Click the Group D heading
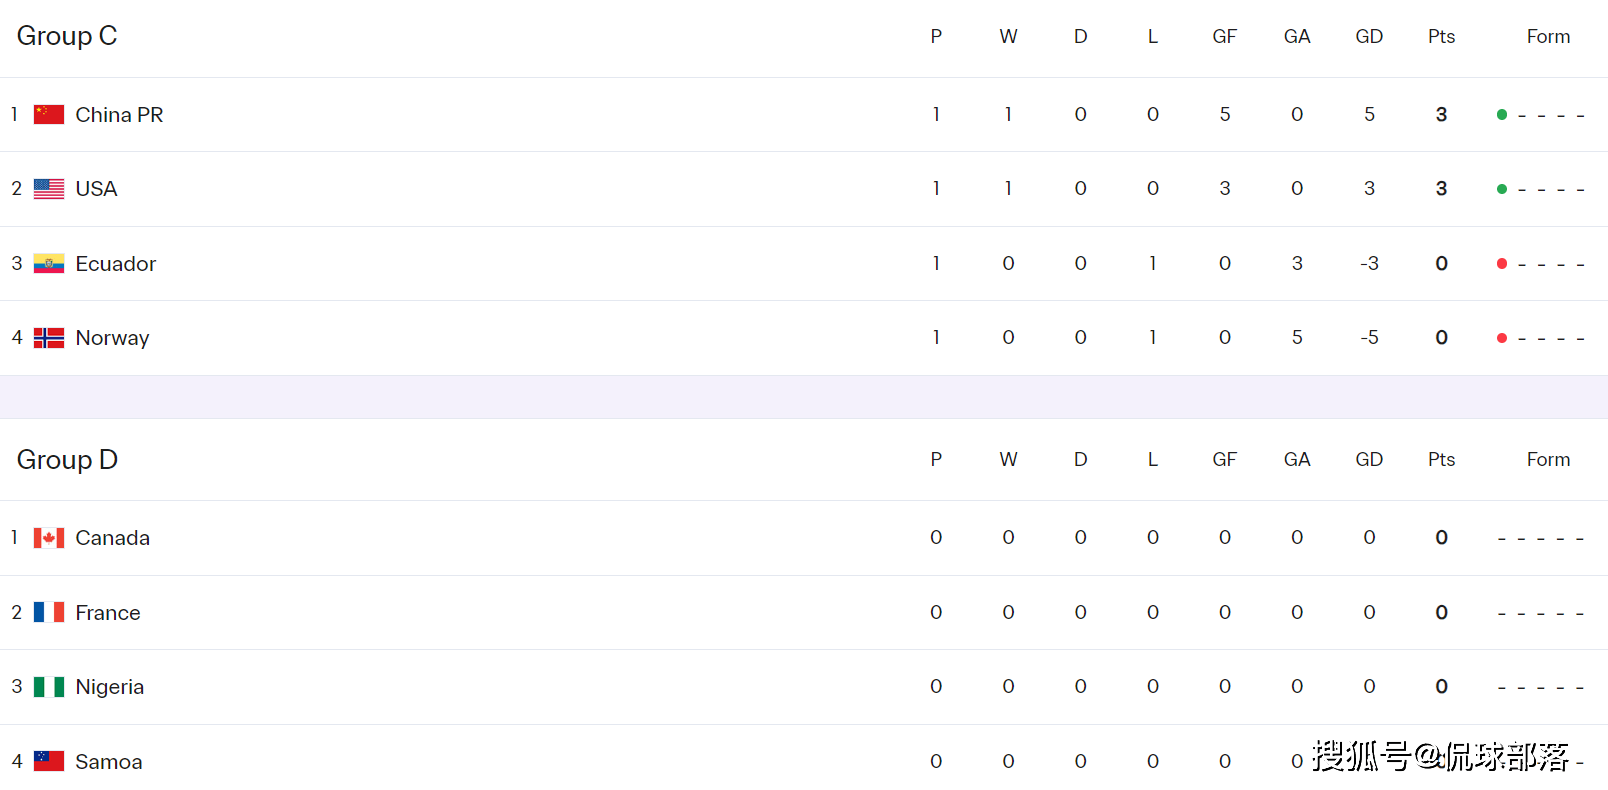1608x790 pixels. click(67, 460)
